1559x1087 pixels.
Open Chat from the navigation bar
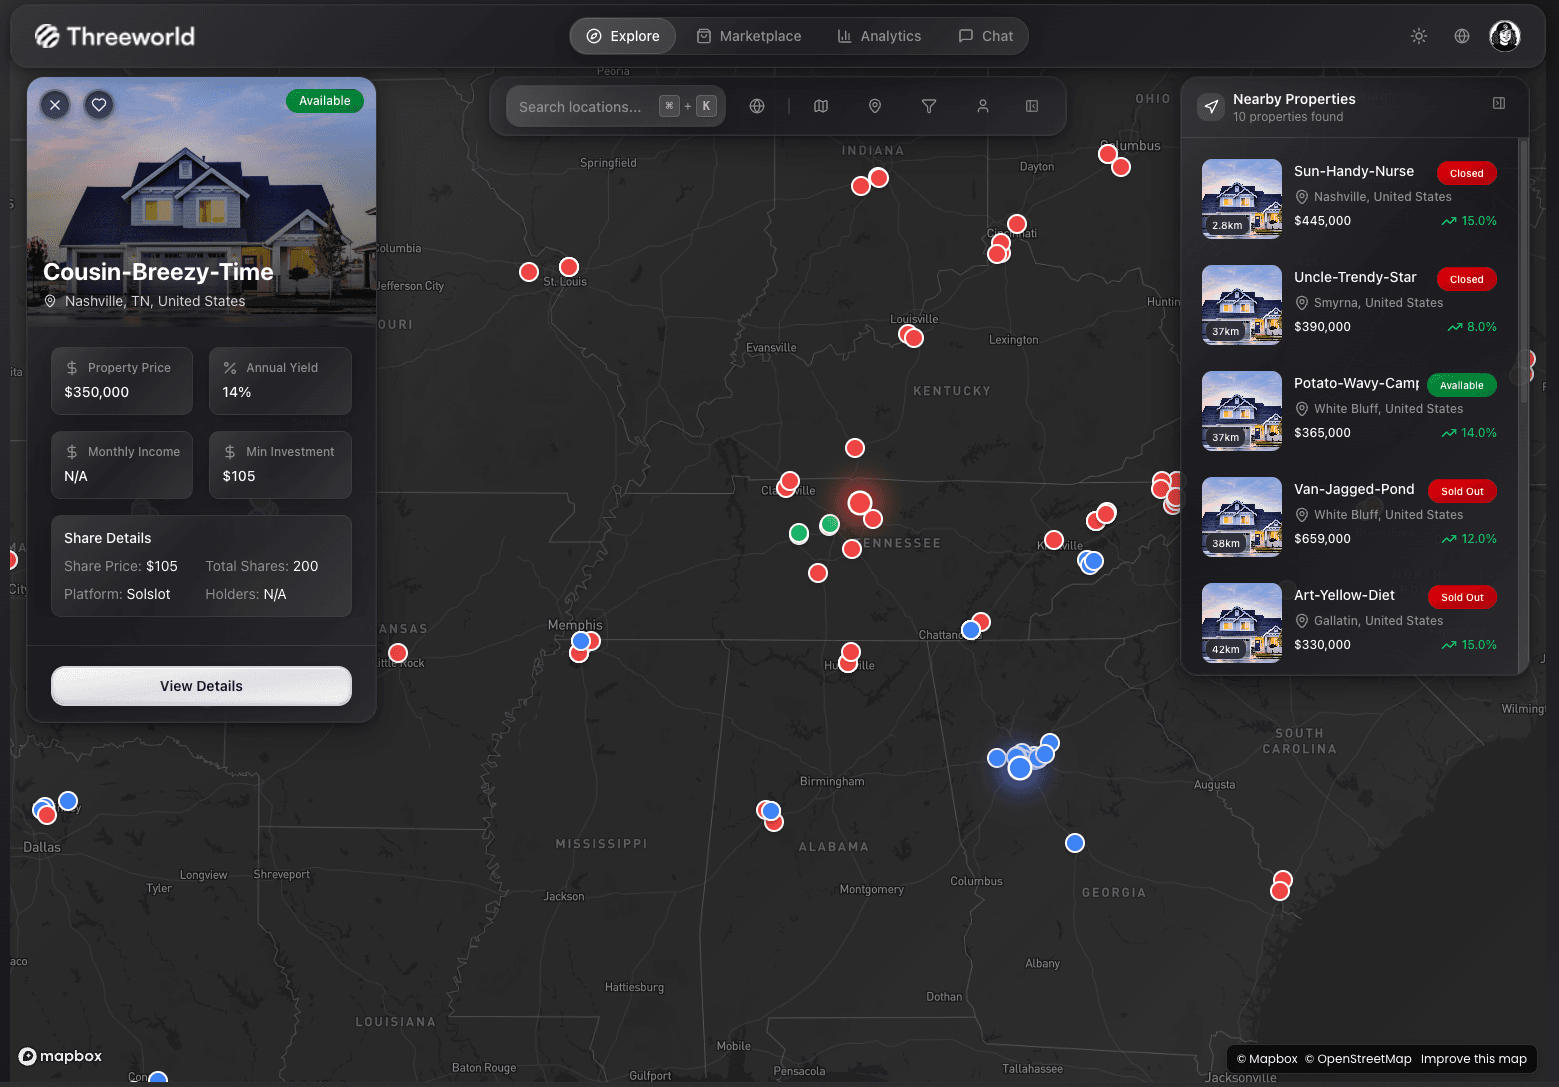click(x=985, y=35)
